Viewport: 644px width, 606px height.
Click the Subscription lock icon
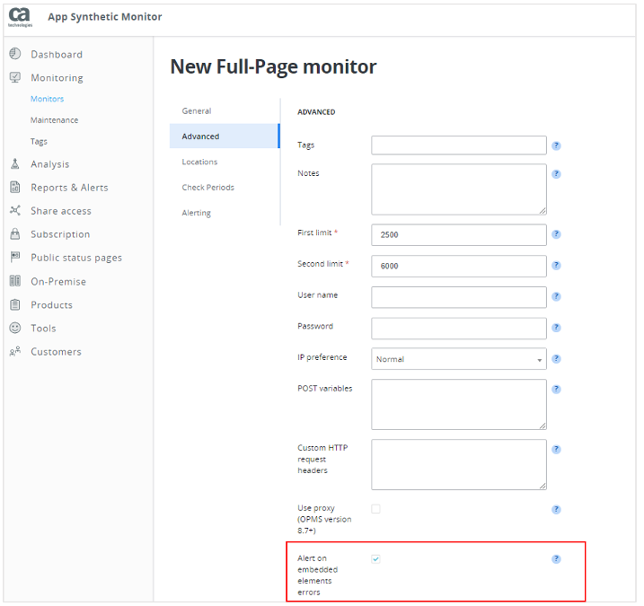pyautogui.click(x=15, y=234)
